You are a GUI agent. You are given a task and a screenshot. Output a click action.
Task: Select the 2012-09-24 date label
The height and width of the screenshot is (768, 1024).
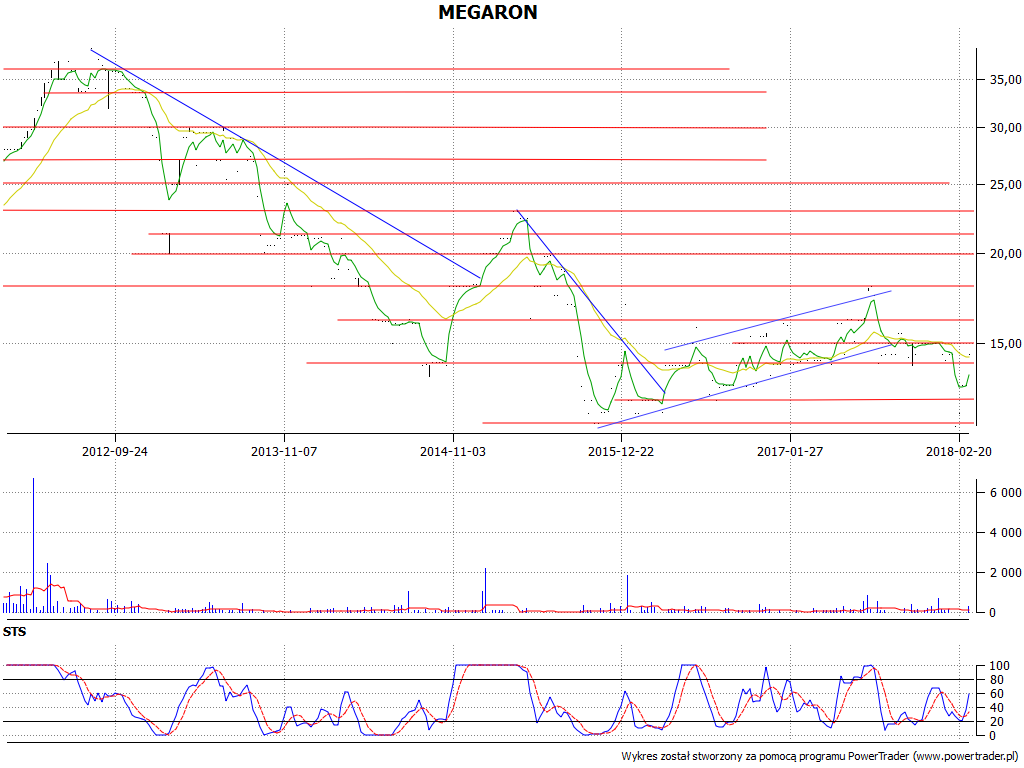[115, 451]
